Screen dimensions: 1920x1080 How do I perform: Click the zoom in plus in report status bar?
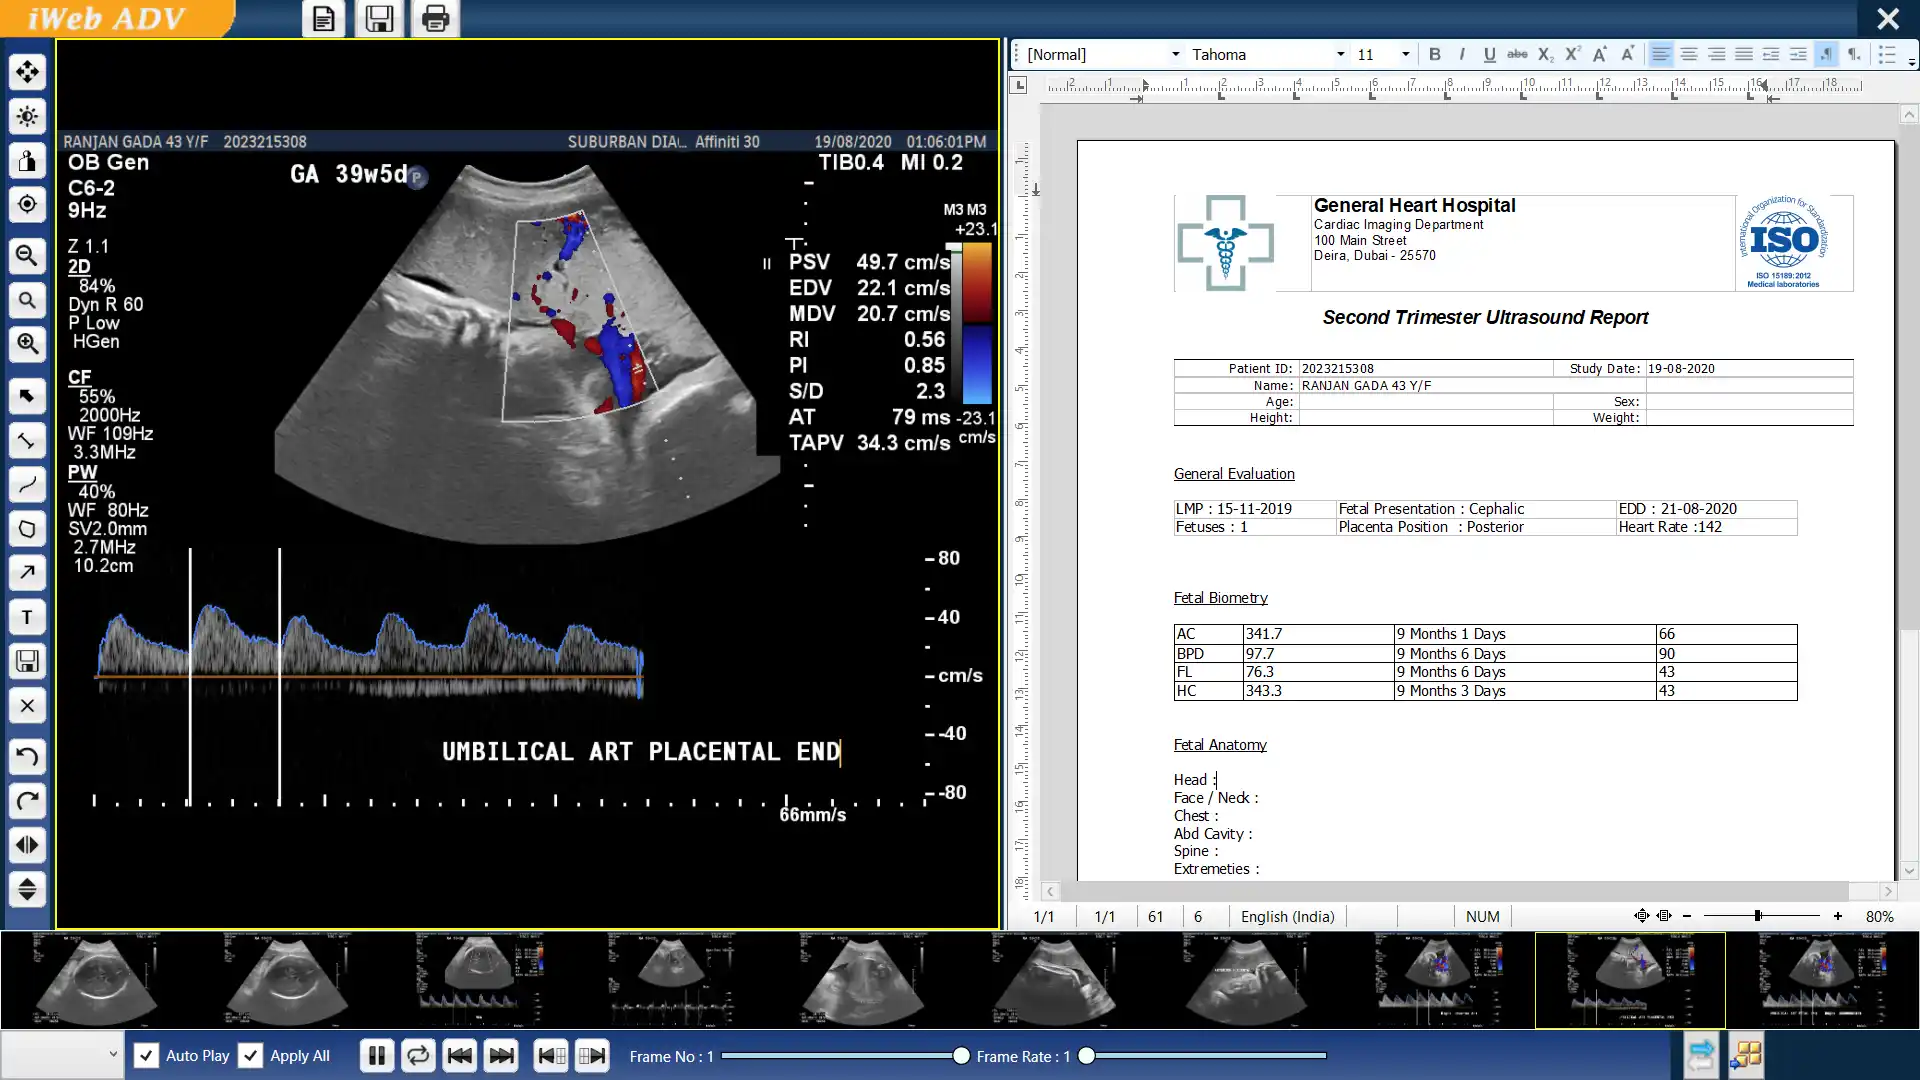pyautogui.click(x=1838, y=916)
